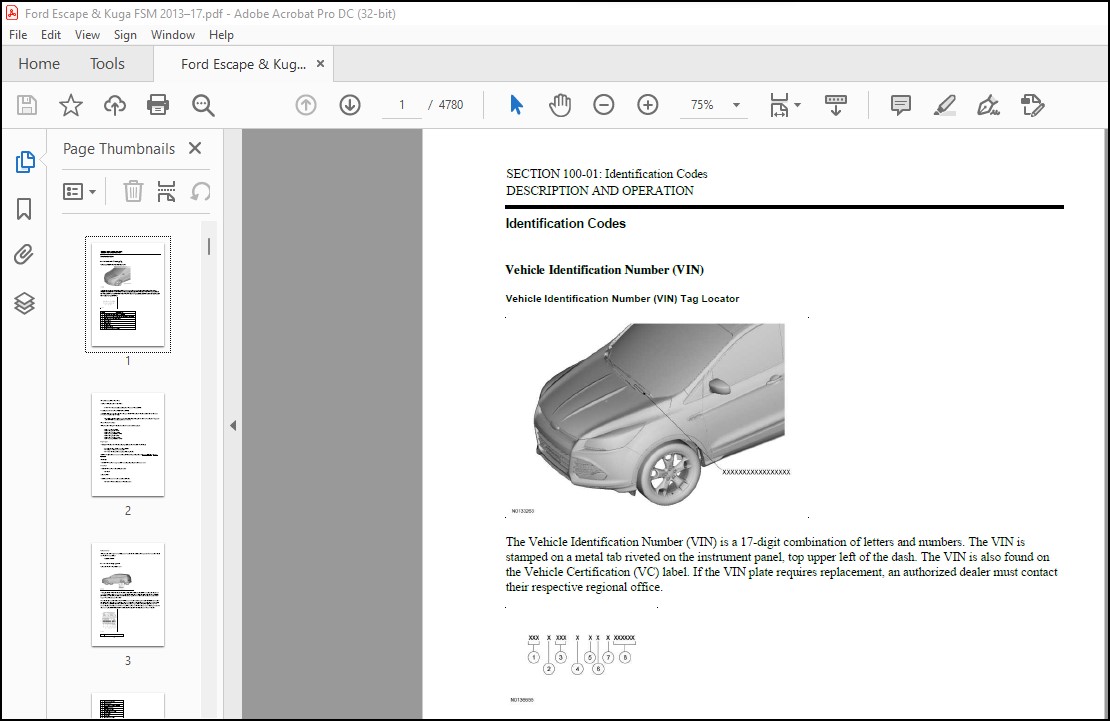Open the zoom level dropdown at 75%
This screenshot has width=1110, height=721.
[737, 104]
